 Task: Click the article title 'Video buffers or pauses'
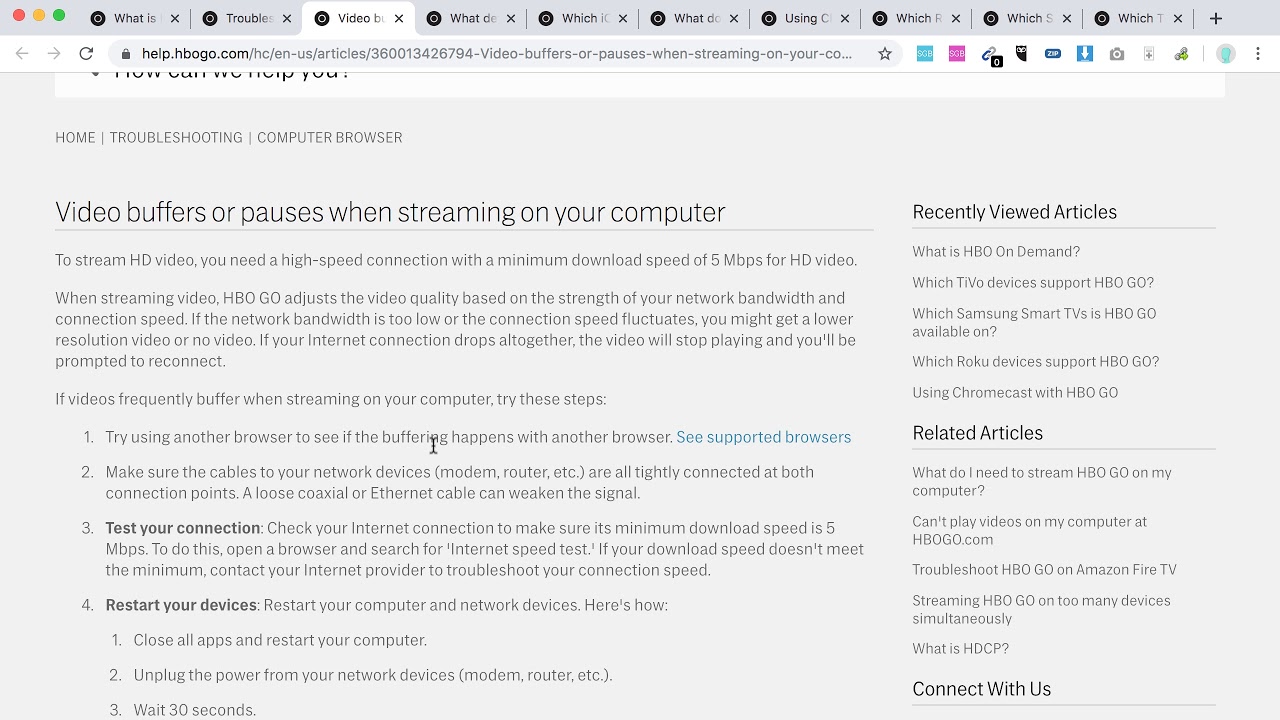[x=390, y=212]
